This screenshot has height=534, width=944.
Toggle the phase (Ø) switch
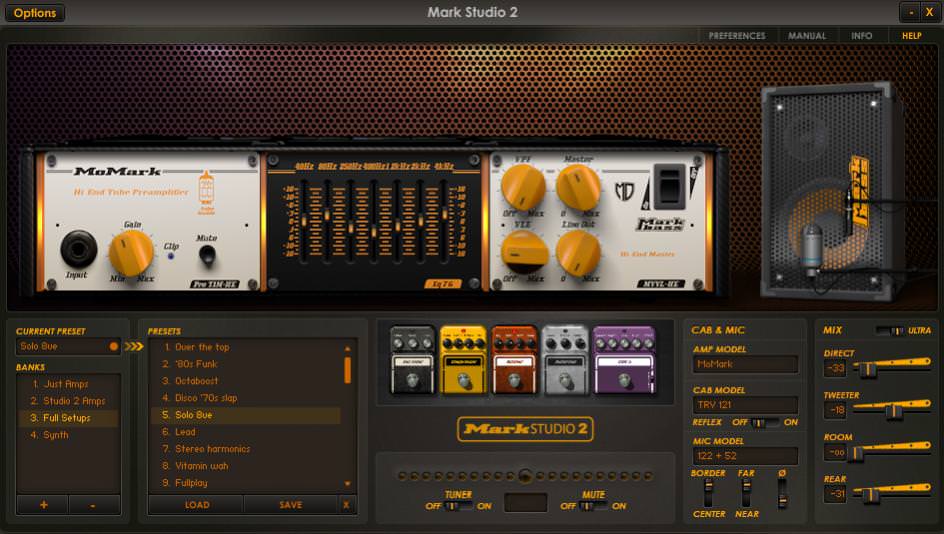[781, 494]
